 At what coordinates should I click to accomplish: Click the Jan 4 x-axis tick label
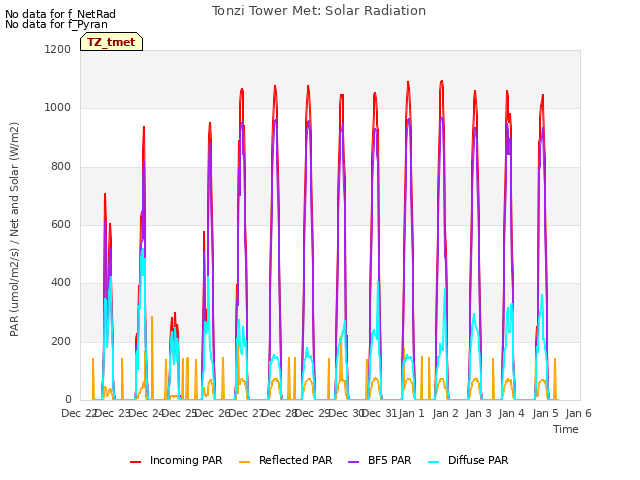coord(511,413)
